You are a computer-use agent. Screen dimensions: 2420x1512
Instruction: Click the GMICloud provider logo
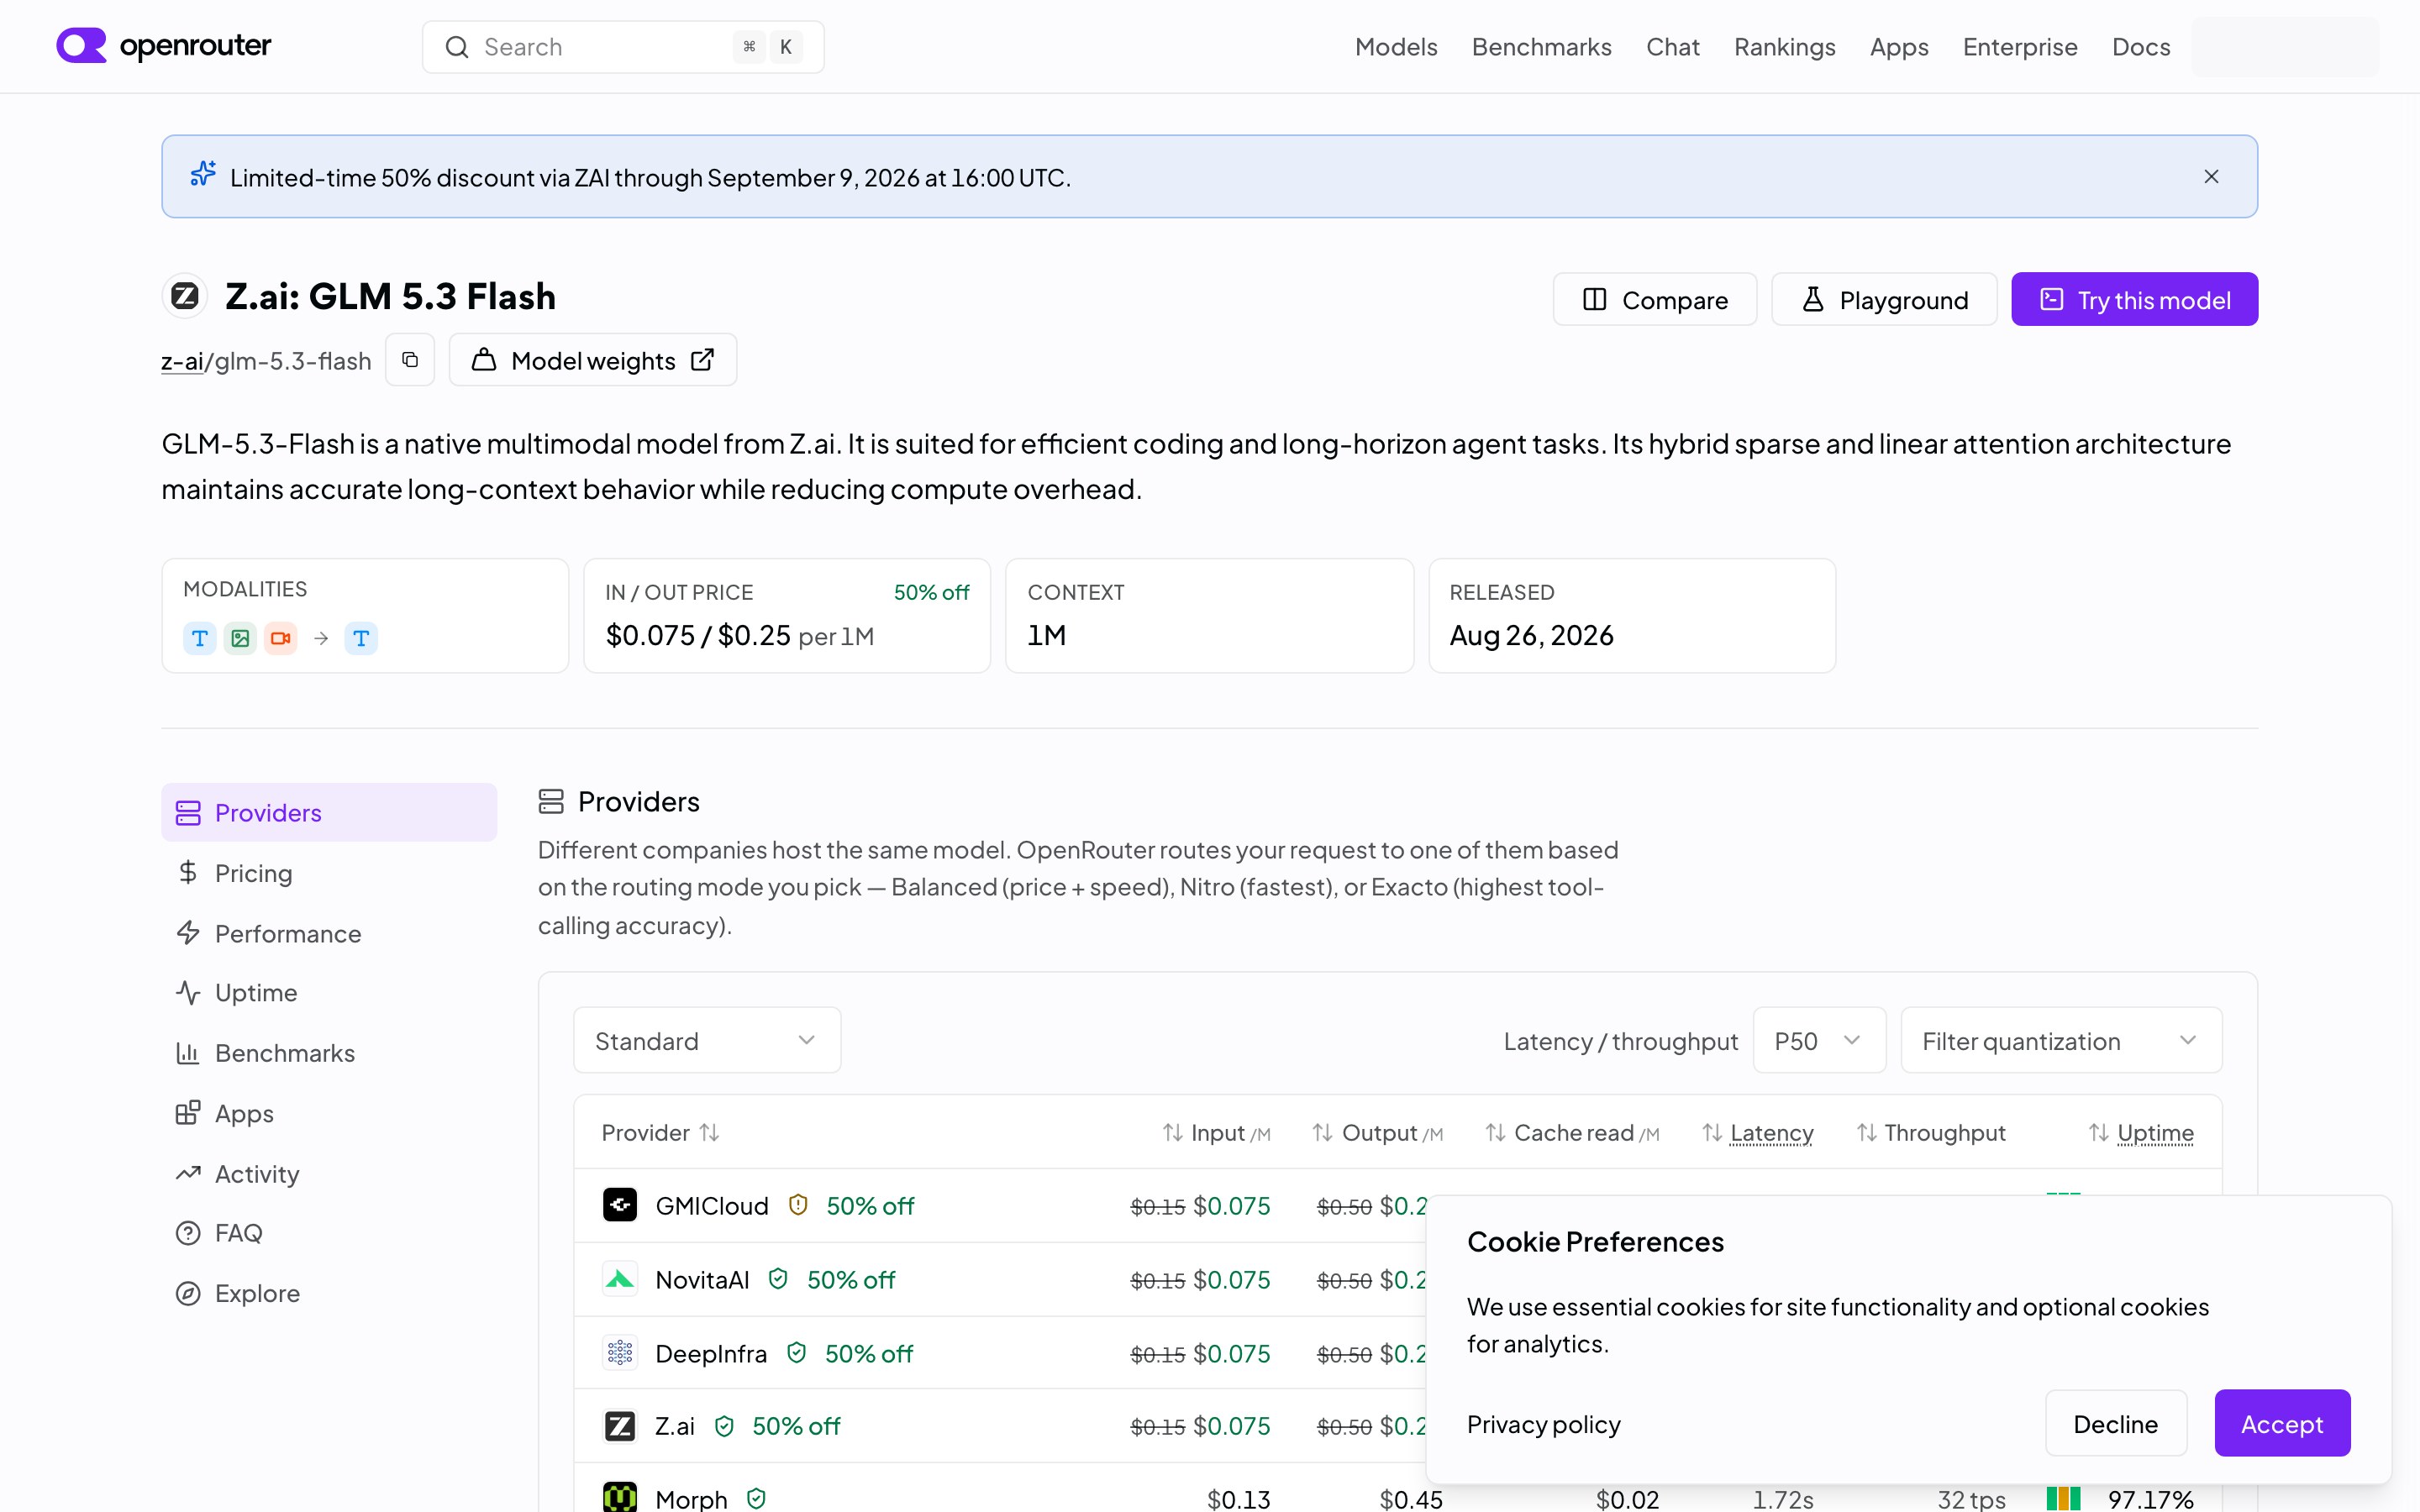(620, 1205)
